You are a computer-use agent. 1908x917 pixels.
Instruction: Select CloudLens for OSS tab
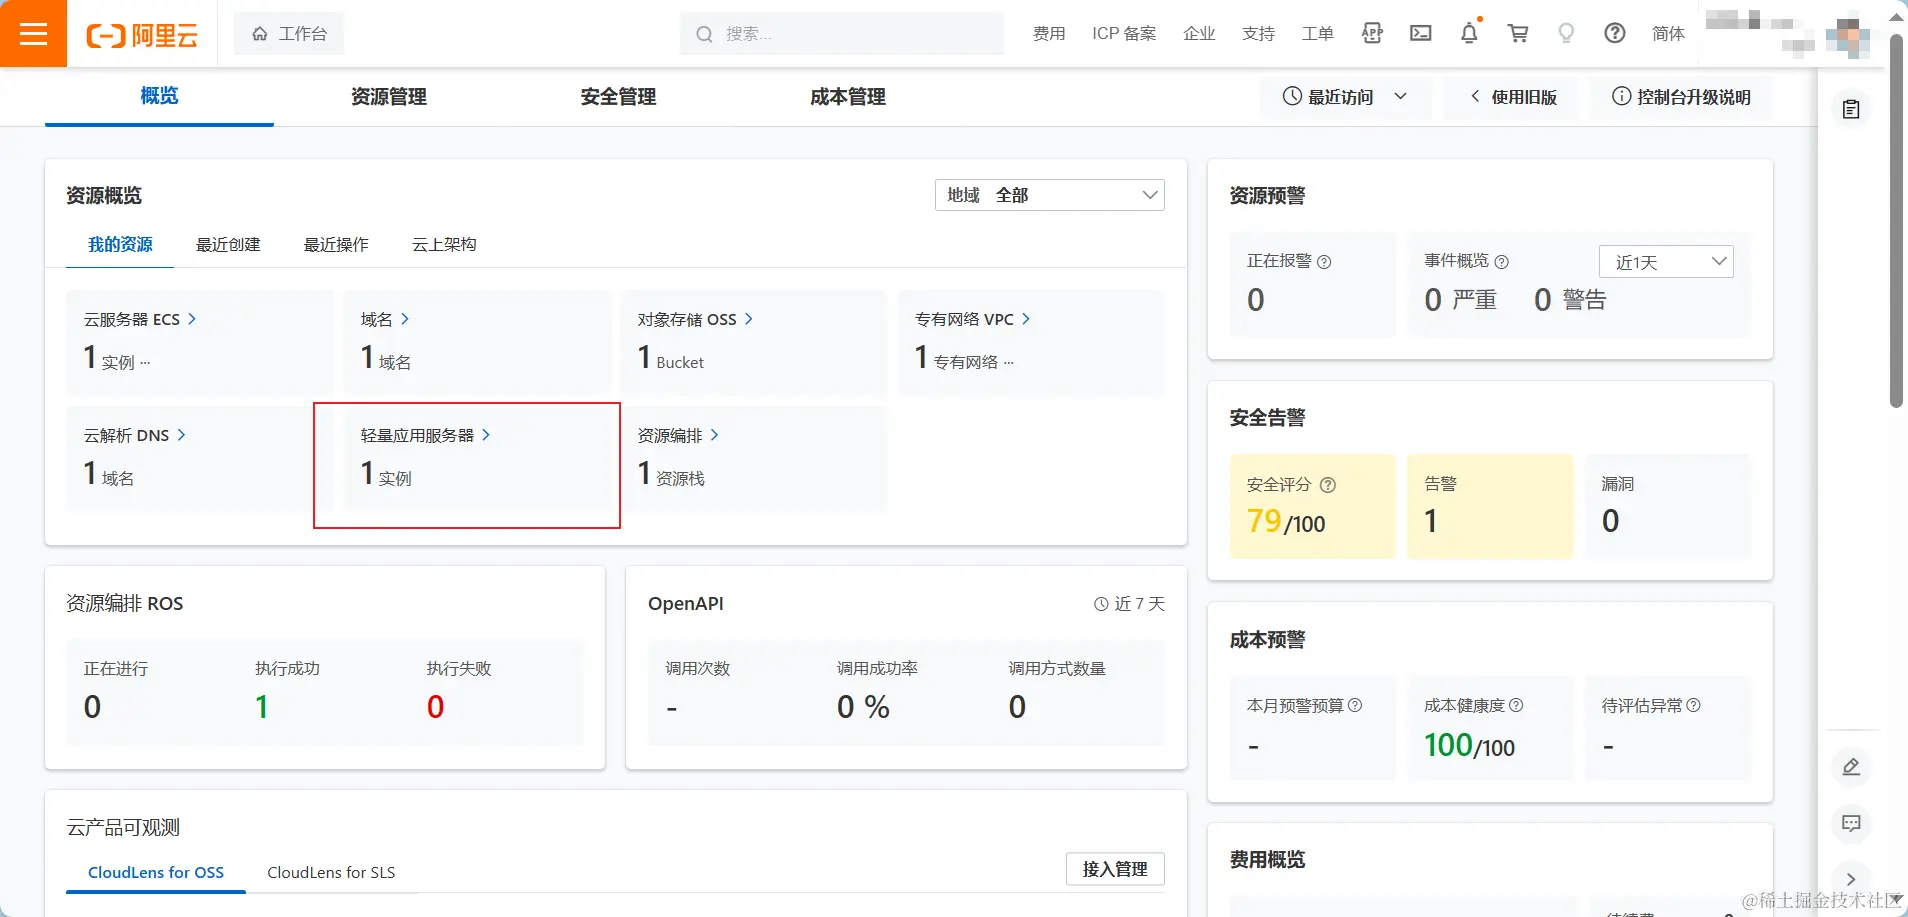156,872
